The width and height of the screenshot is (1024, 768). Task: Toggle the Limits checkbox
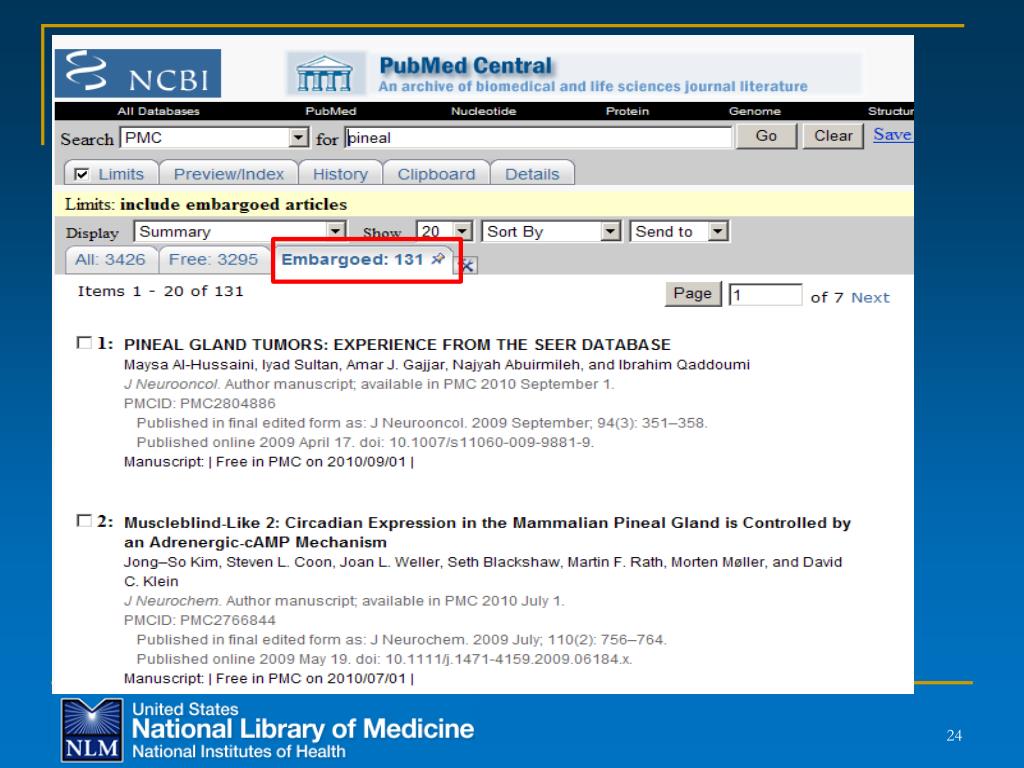[x=82, y=174]
